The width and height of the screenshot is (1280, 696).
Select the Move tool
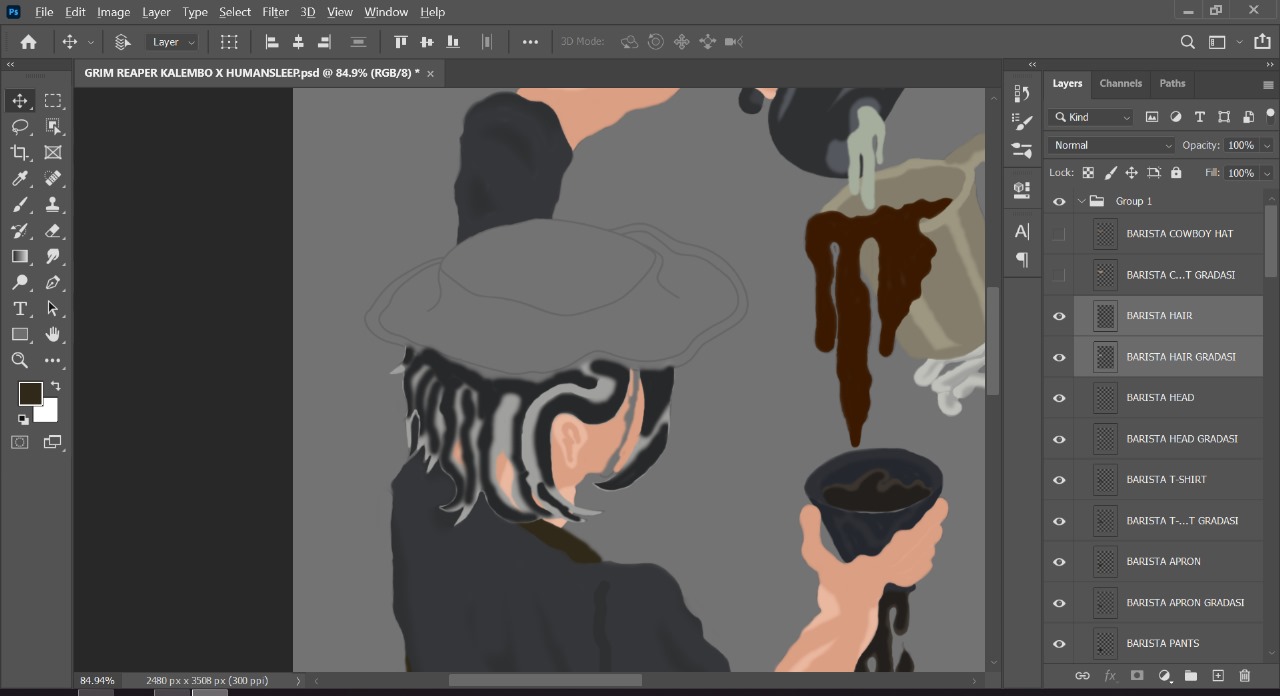coord(20,101)
